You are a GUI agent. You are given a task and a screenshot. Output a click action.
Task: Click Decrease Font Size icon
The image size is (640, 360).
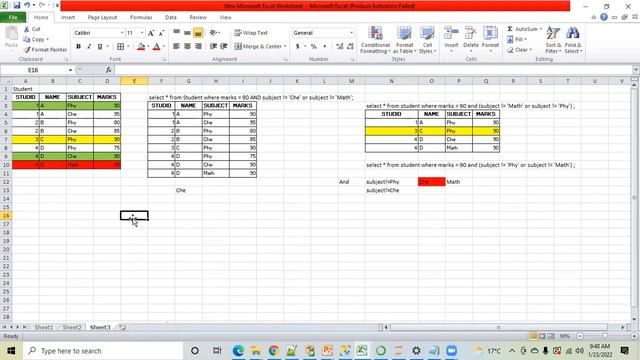coord(161,33)
